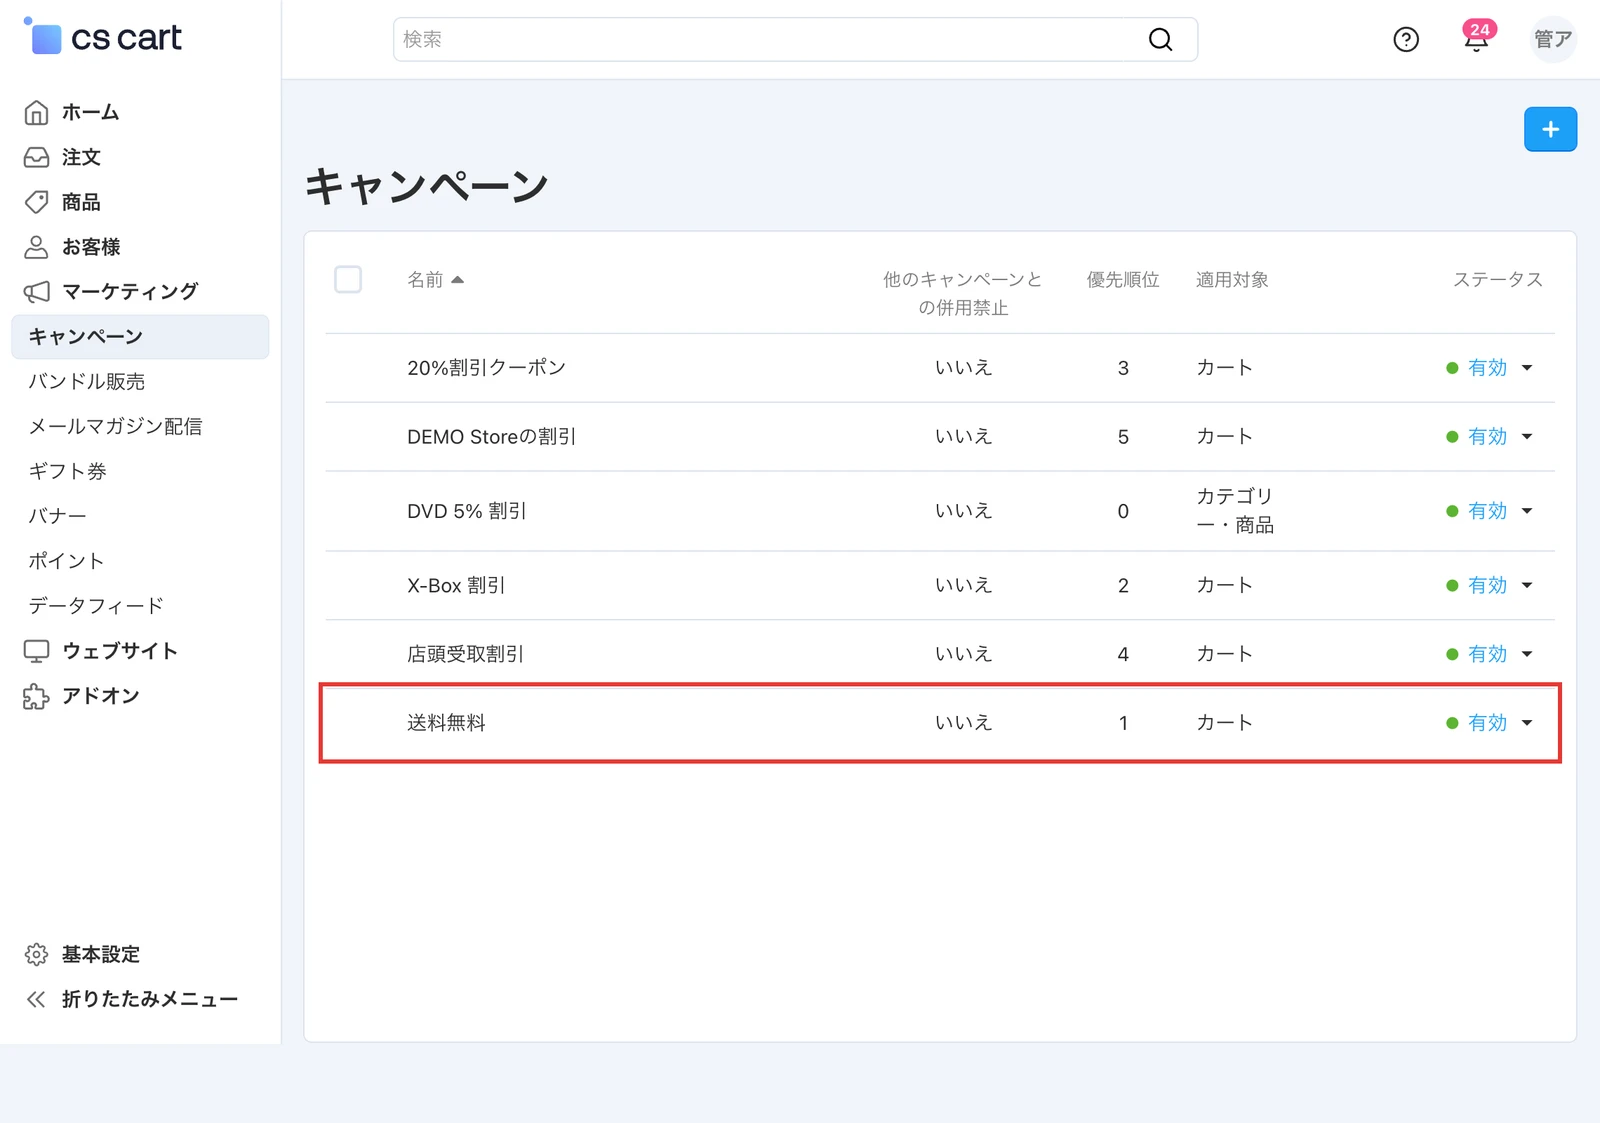Click the ステータス column header
The width and height of the screenshot is (1600, 1123).
[x=1497, y=280]
